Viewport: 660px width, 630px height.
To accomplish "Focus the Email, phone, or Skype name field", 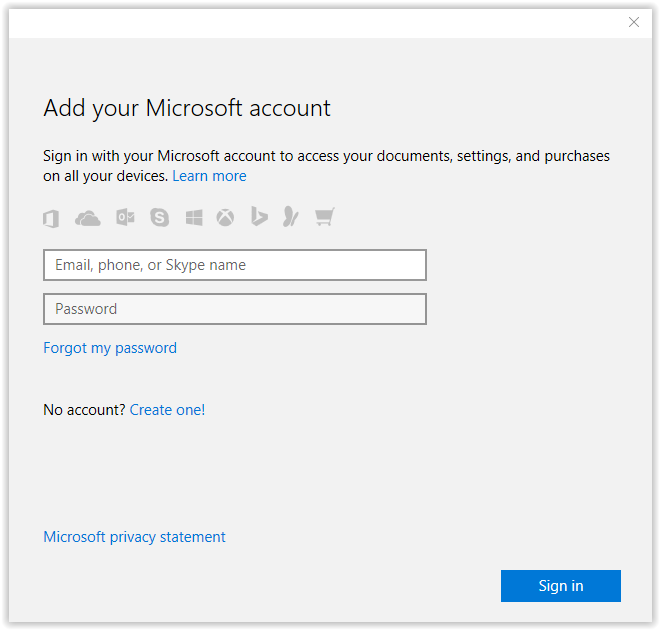I will coord(235,265).
